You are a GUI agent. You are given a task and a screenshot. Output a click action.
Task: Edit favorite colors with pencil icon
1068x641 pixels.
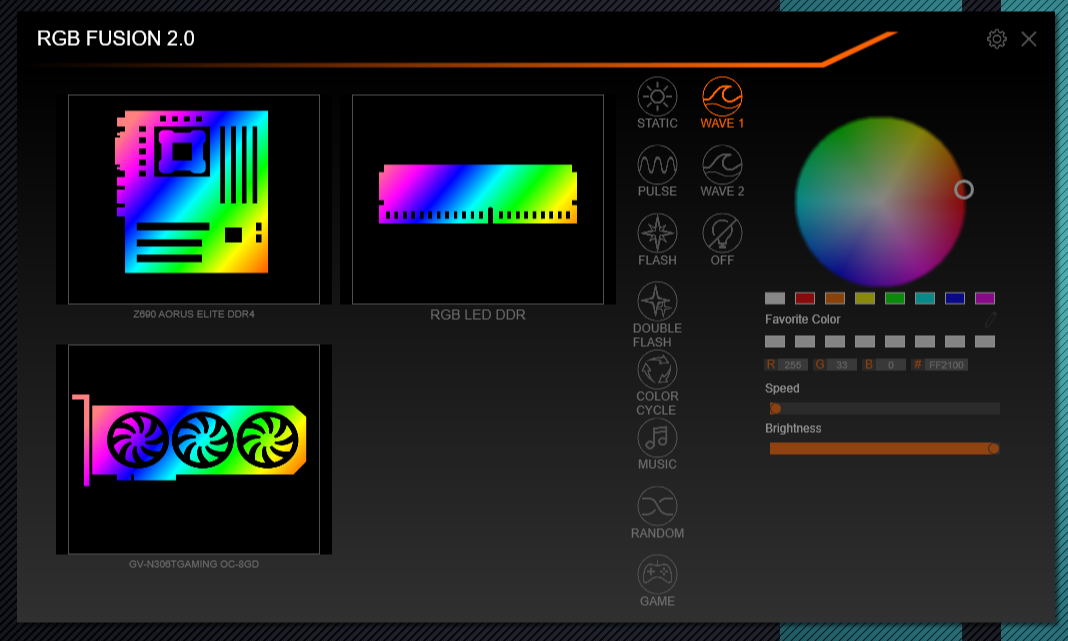tap(990, 319)
